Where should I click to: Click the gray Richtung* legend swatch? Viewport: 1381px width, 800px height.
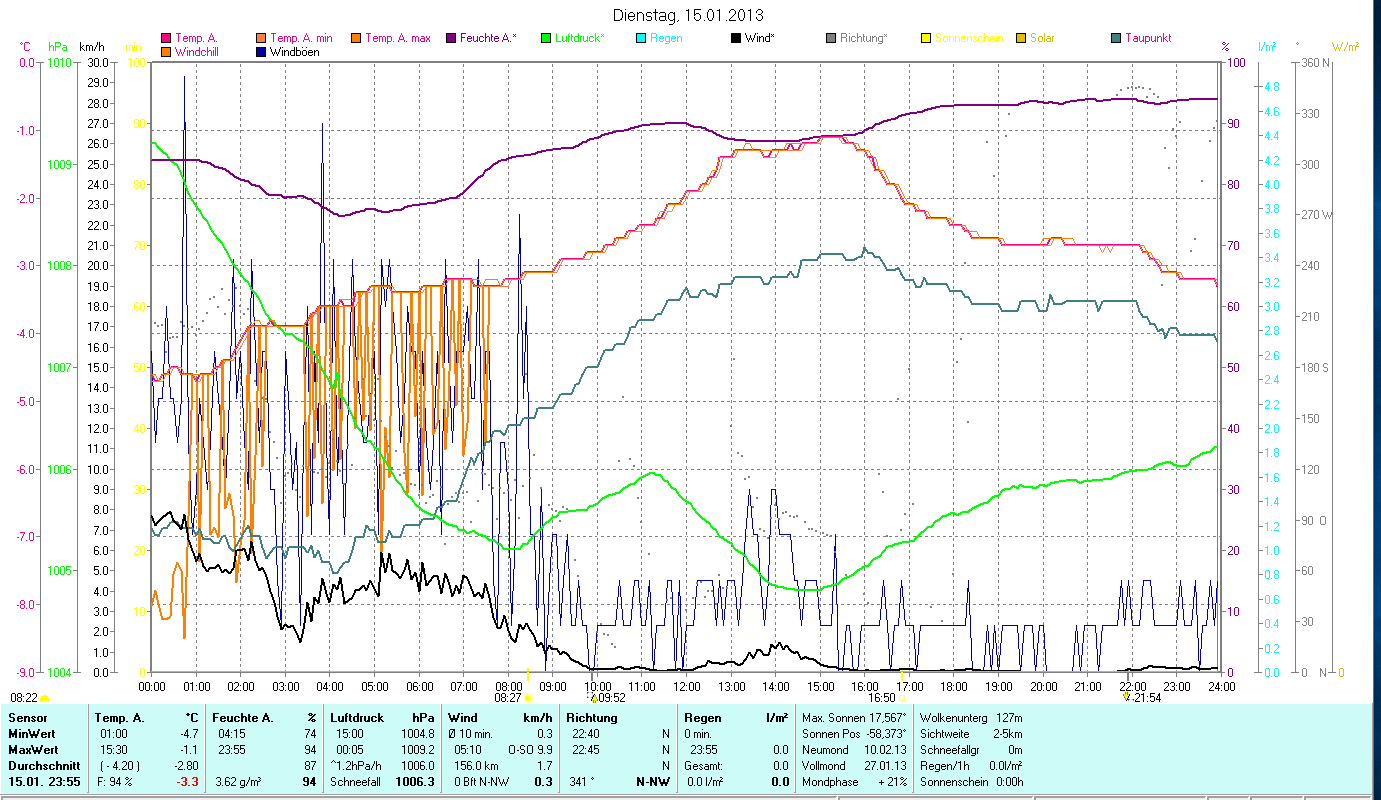(x=830, y=38)
